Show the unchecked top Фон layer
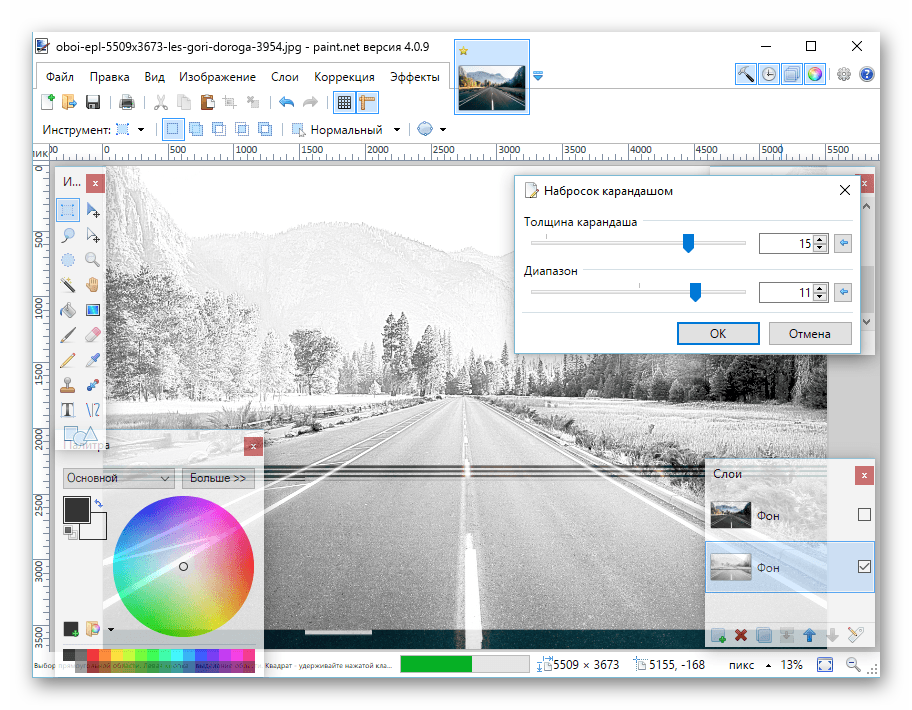 click(864, 515)
